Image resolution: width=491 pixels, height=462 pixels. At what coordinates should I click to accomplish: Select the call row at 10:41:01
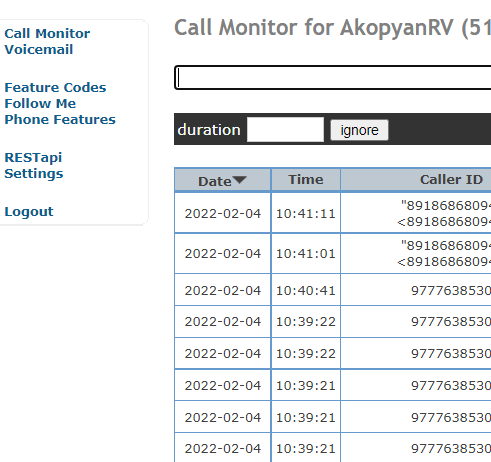pos(333,254)
